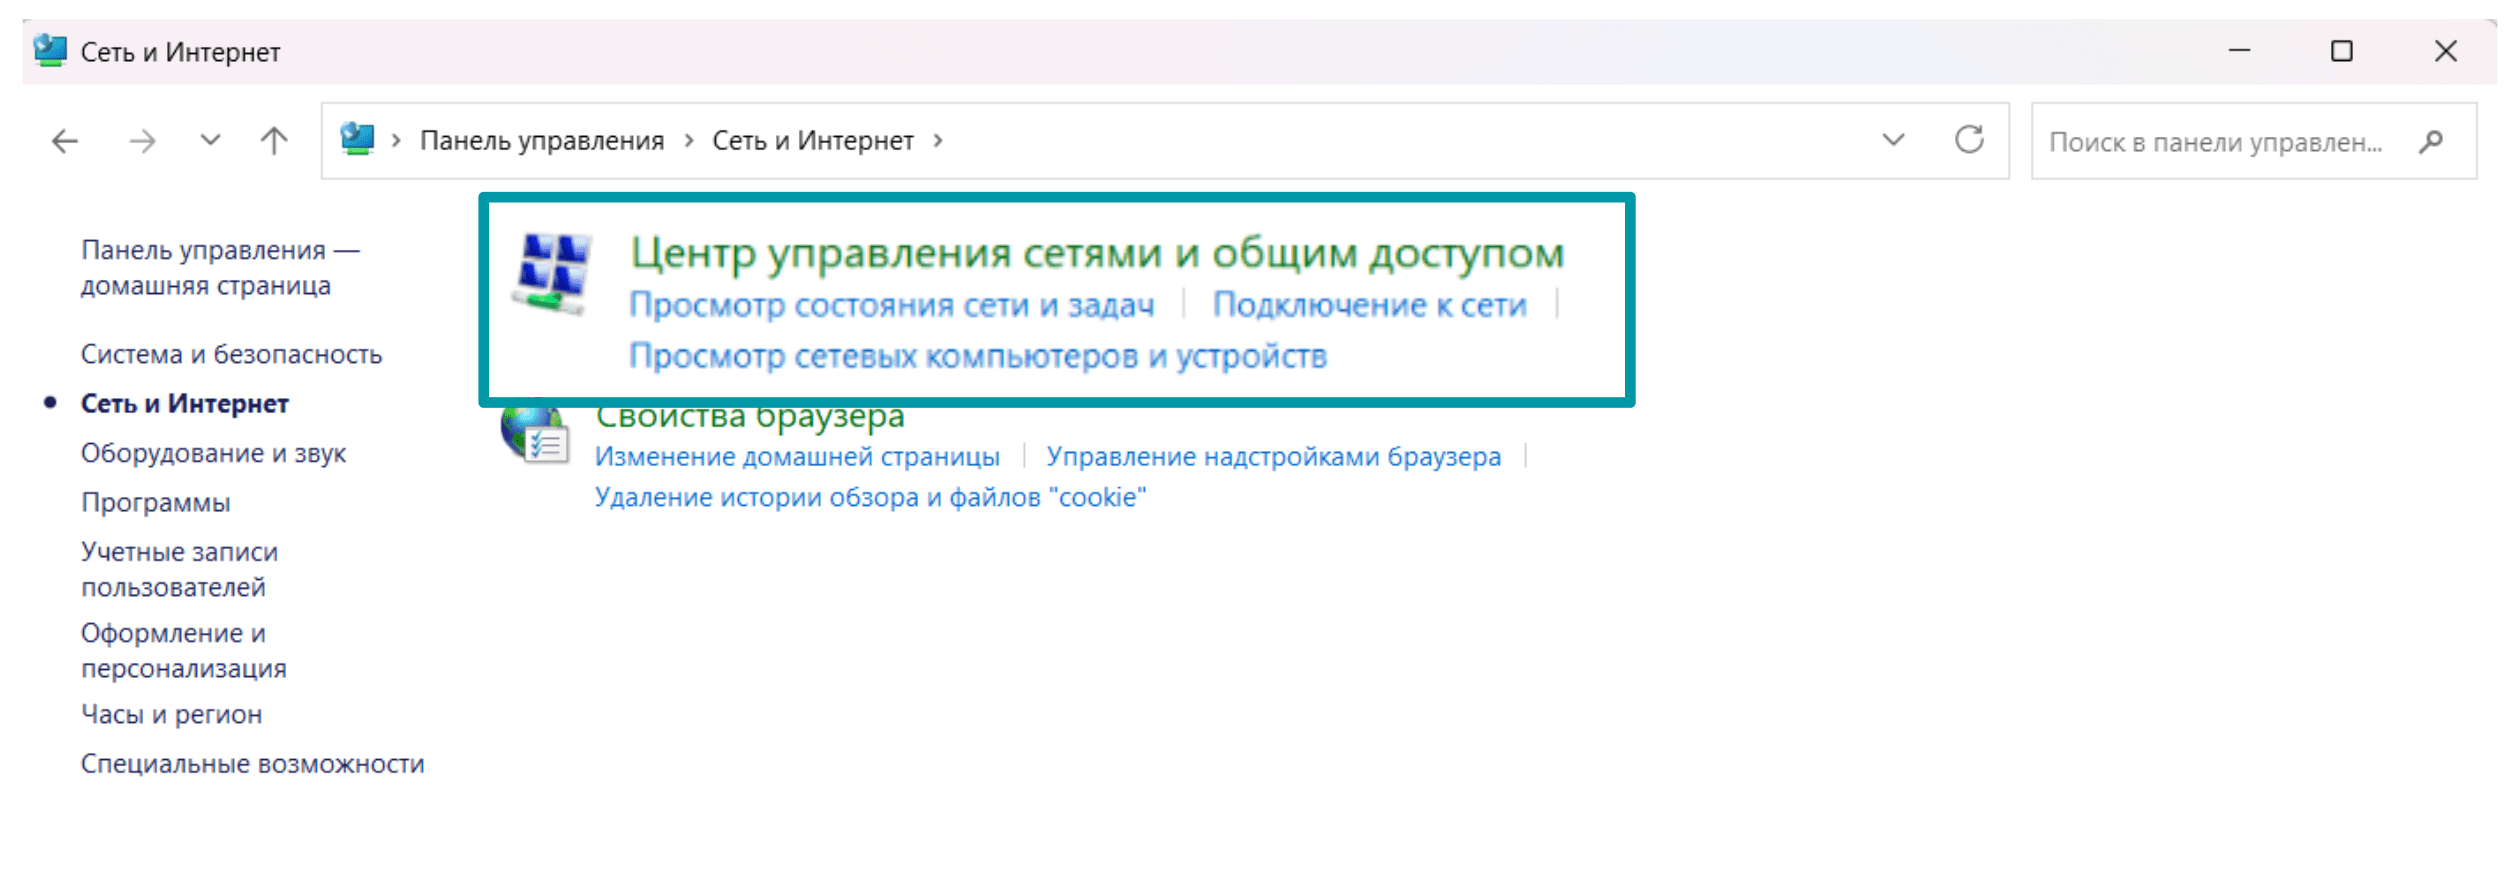Click Просмотр состояния сети и задач

click(891, 305)
